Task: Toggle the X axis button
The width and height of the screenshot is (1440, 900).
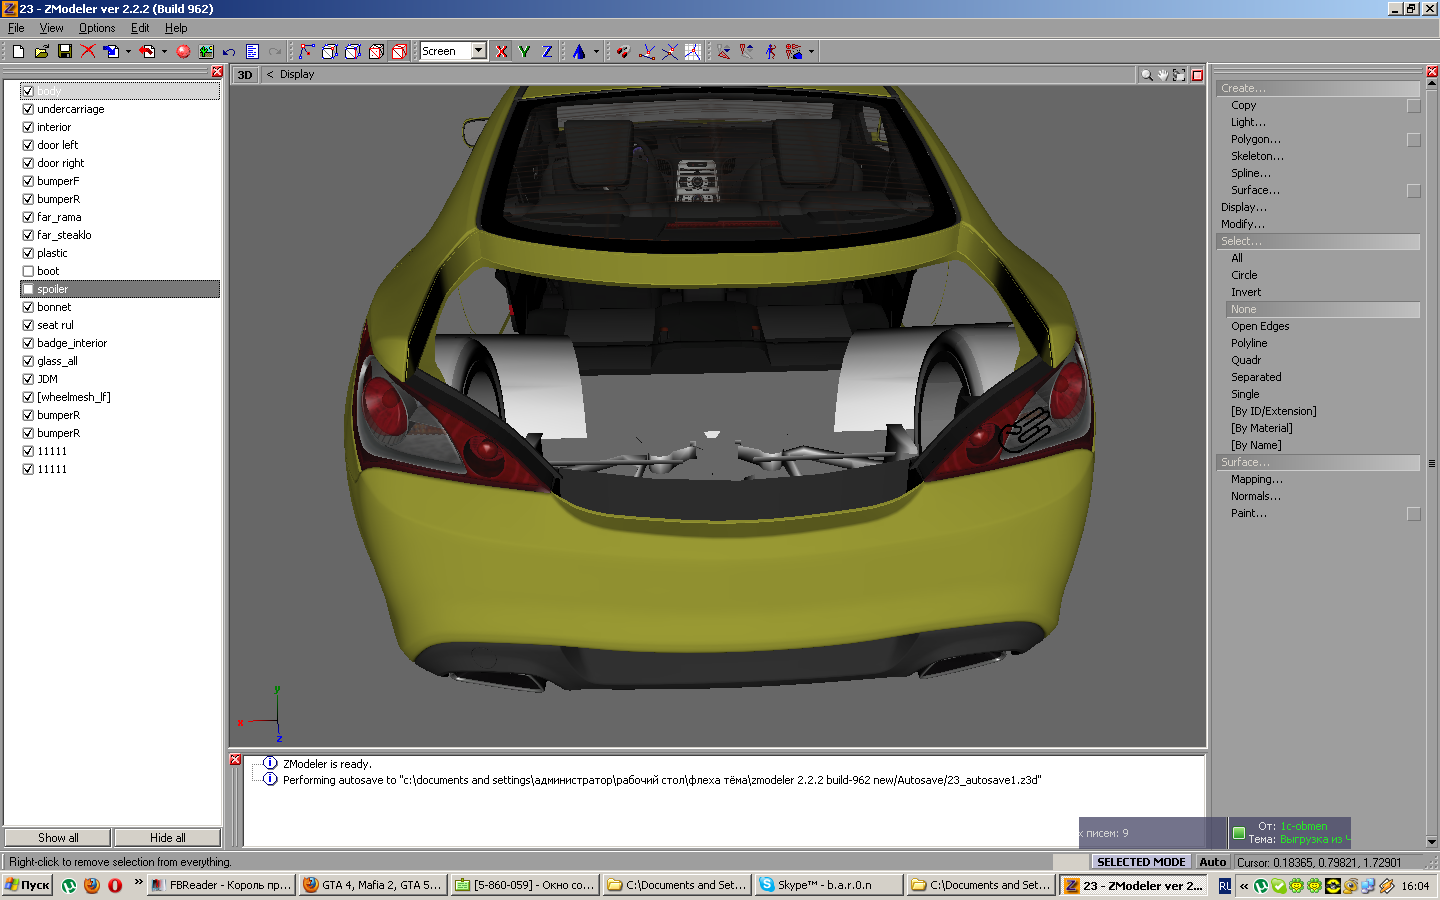Action: [502, 51]
